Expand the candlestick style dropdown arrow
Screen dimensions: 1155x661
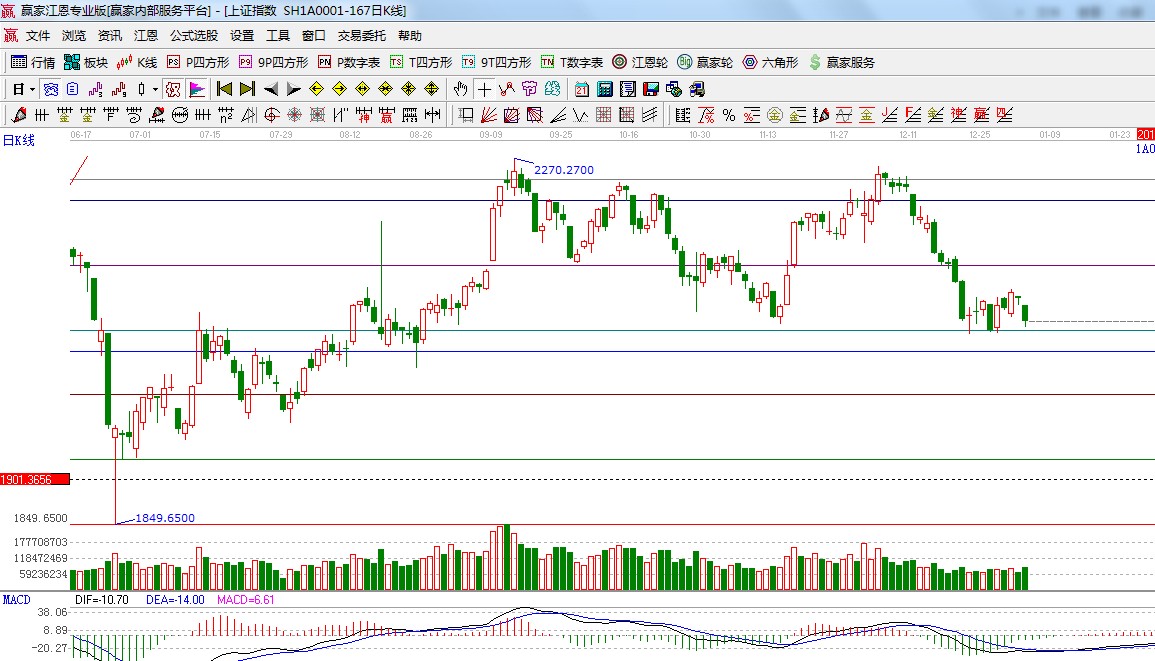pos(154,89)
